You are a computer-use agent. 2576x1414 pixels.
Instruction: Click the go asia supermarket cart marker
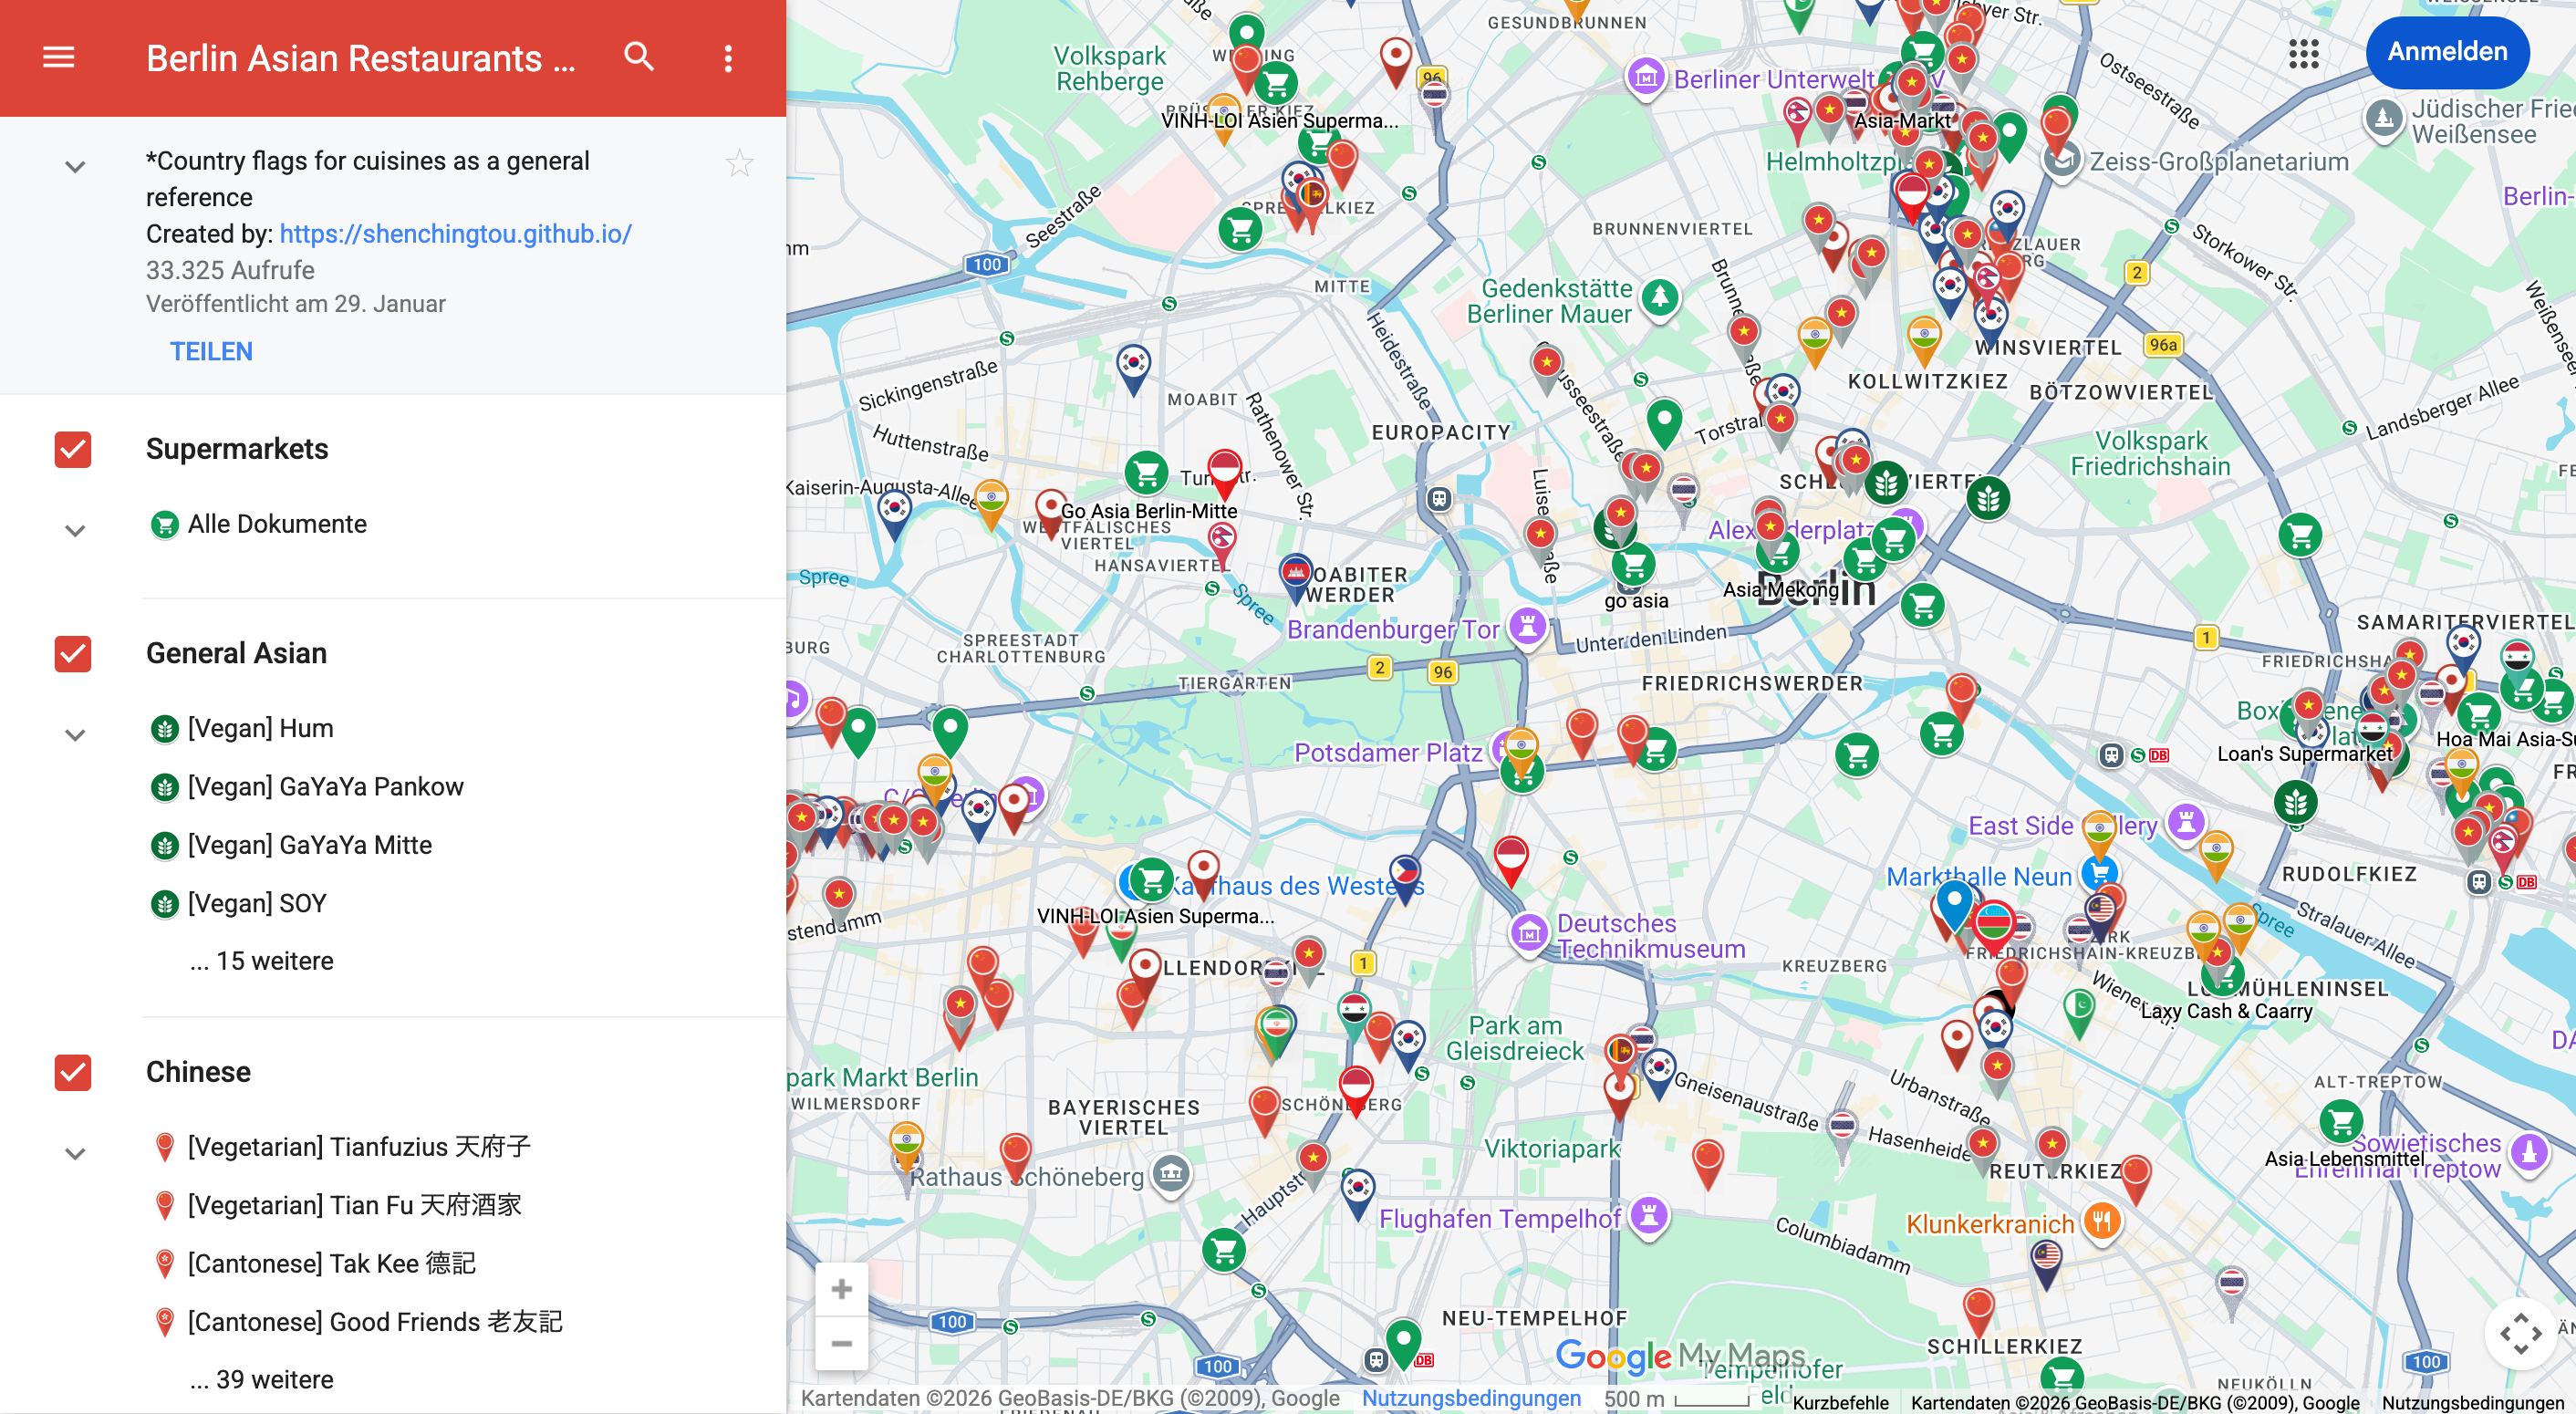tap(1634, 566)
